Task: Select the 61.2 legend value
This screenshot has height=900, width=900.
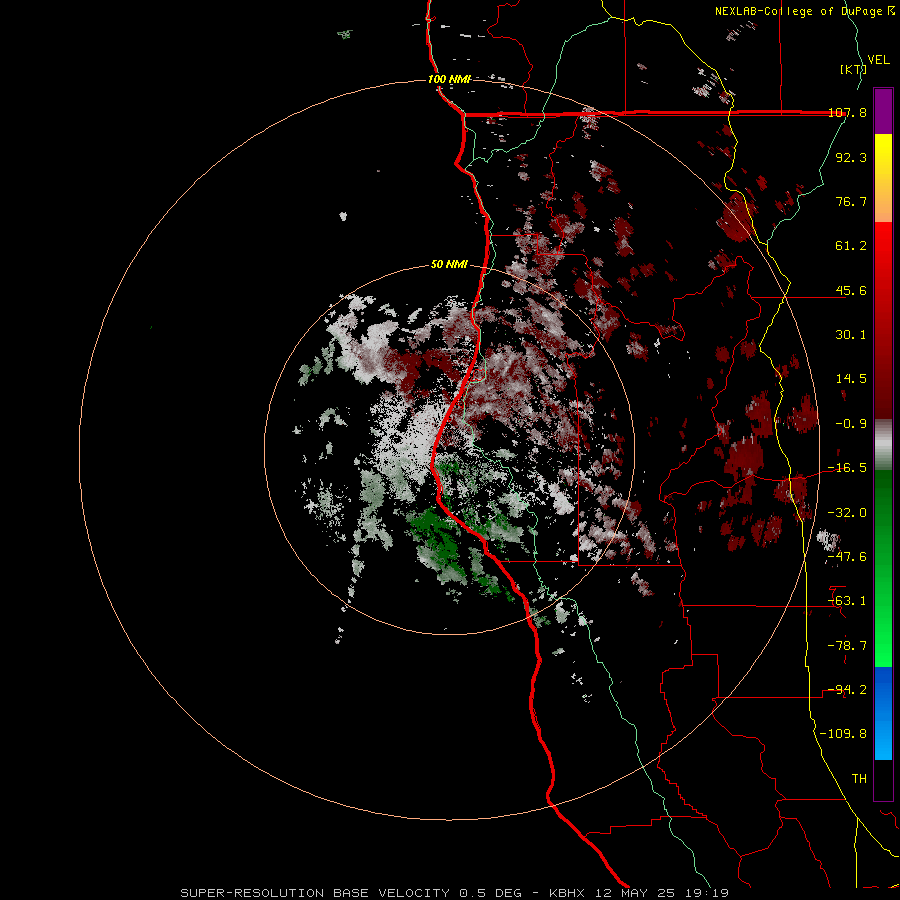Action: pos(851,246)
